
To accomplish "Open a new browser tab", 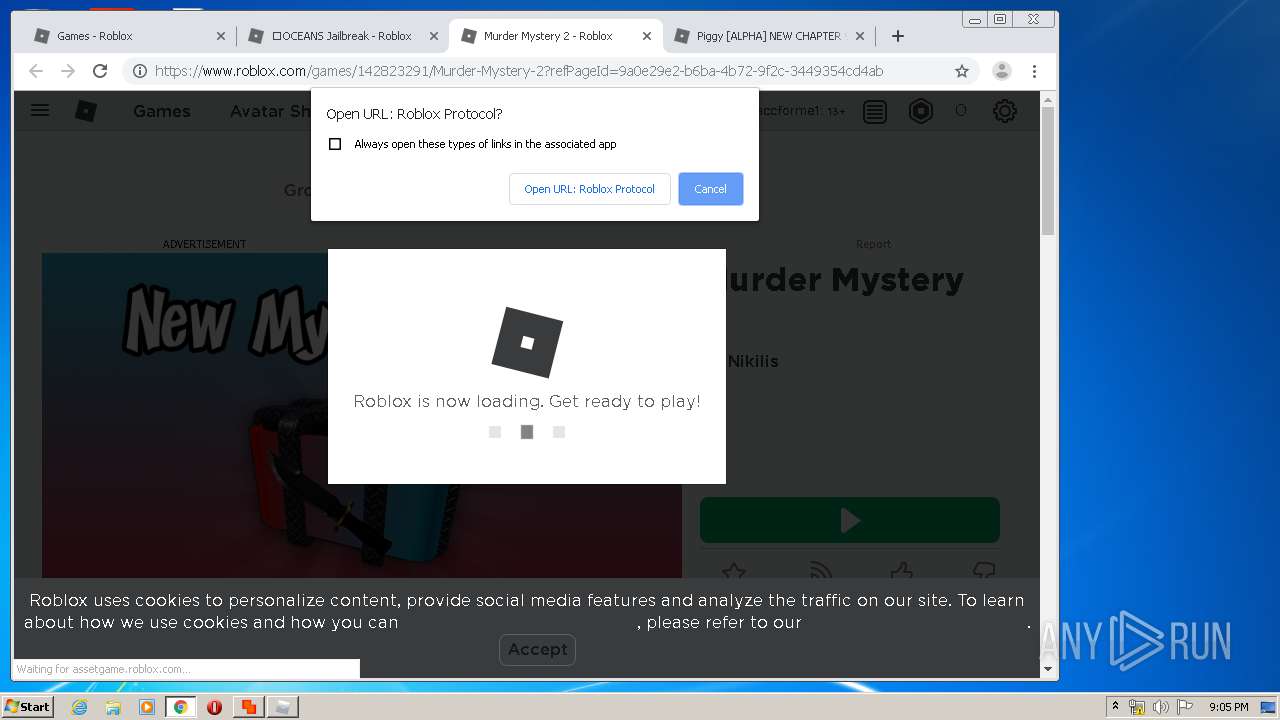I will [898, 36].
